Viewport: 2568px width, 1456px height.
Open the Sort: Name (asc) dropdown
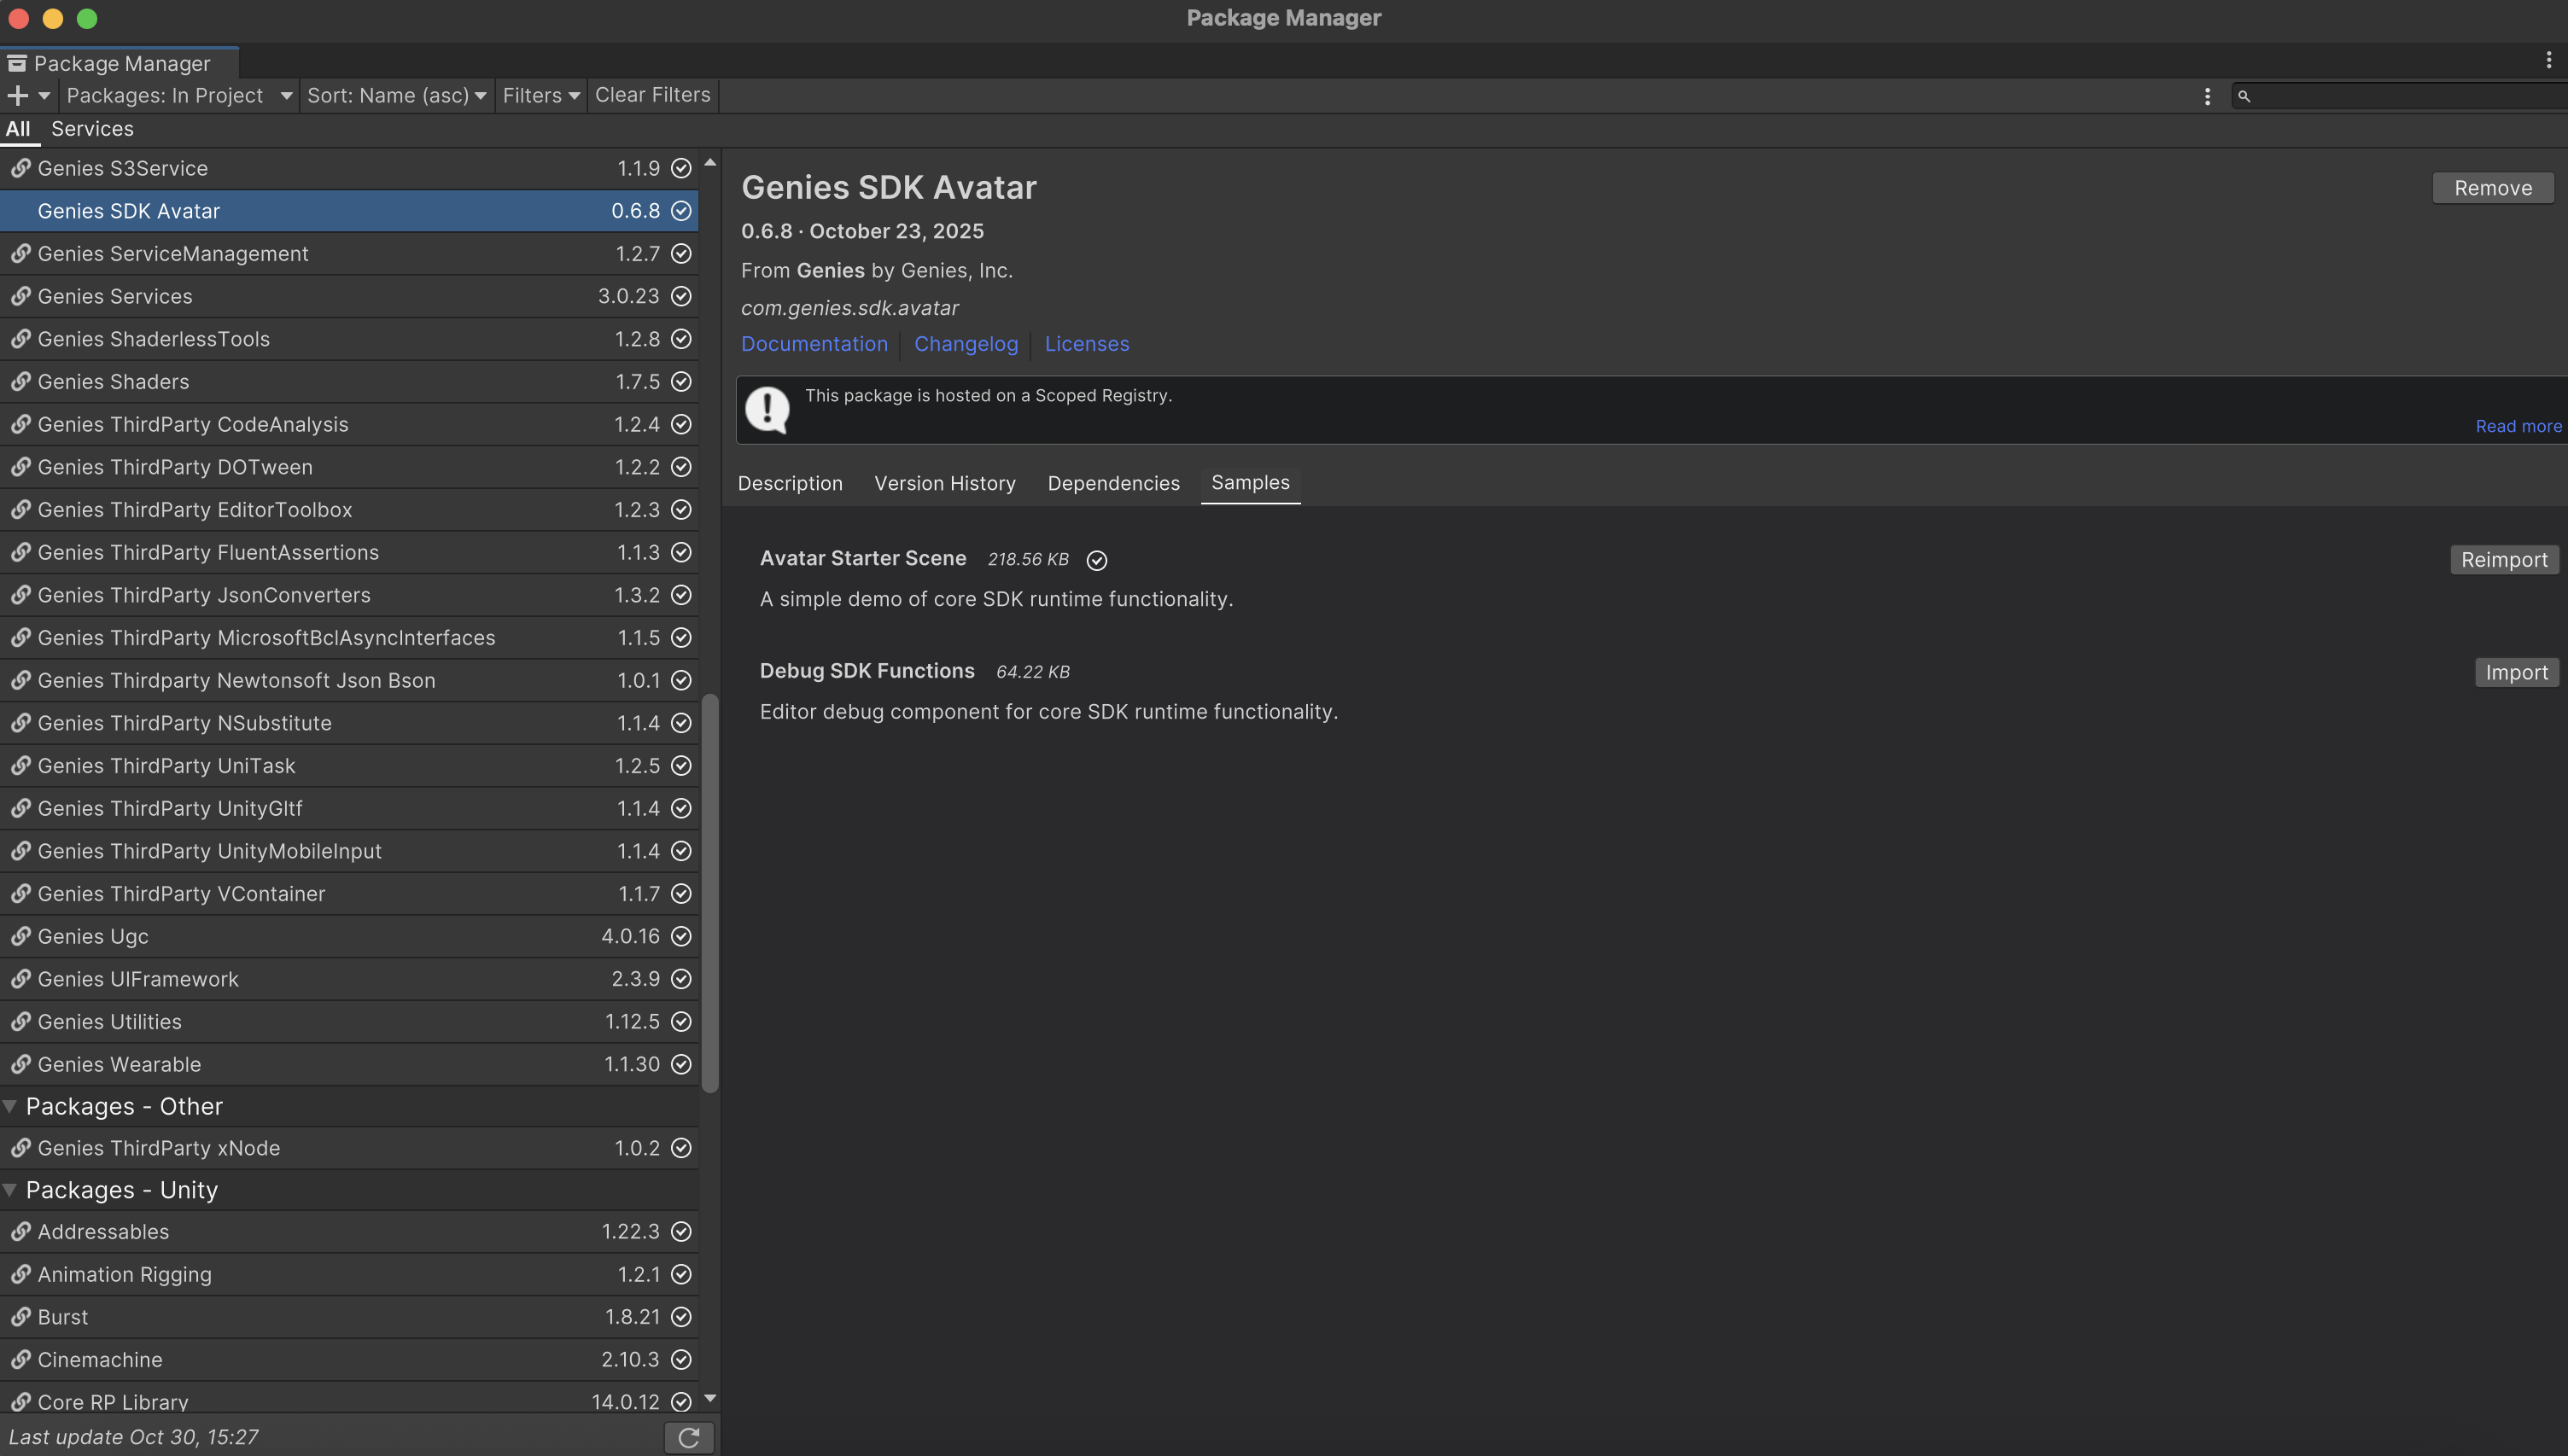point(396,95)
